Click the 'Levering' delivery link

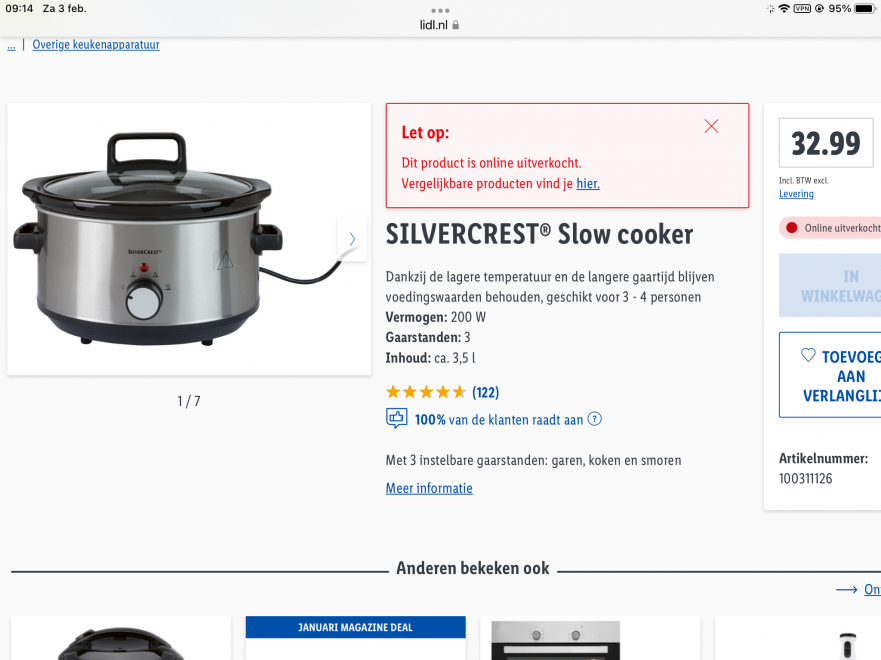pos(796,194)
